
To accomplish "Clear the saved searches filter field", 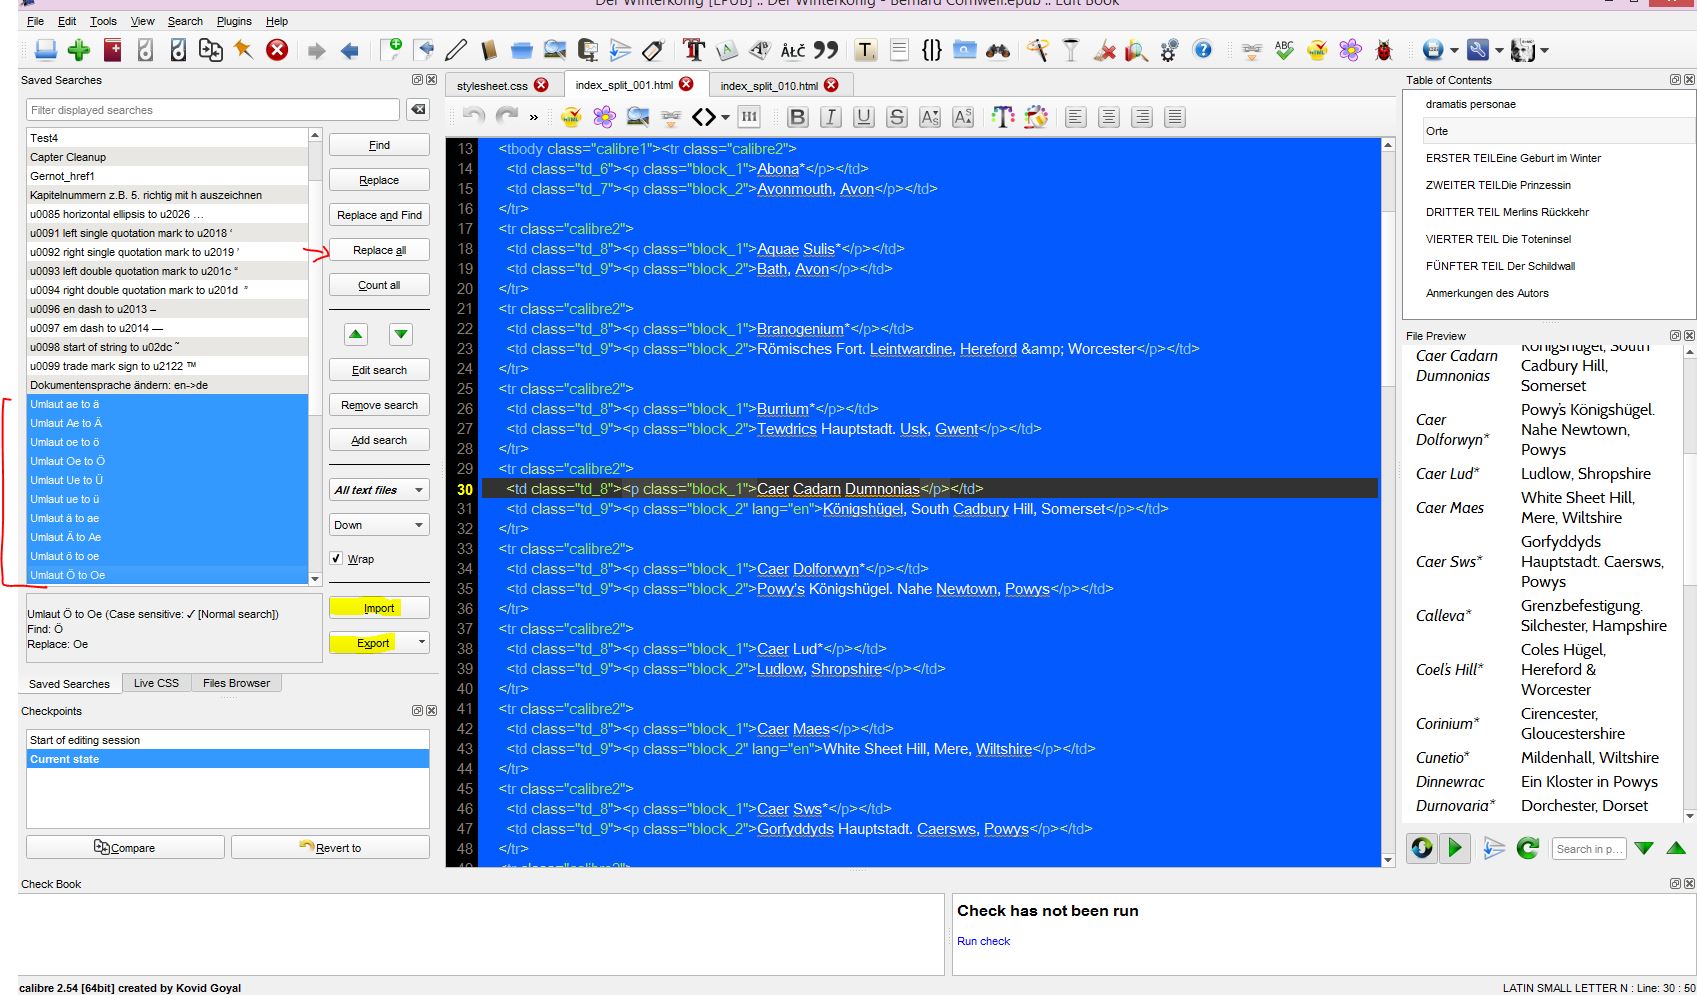I will pyautogui.click(x=419, y=110).
